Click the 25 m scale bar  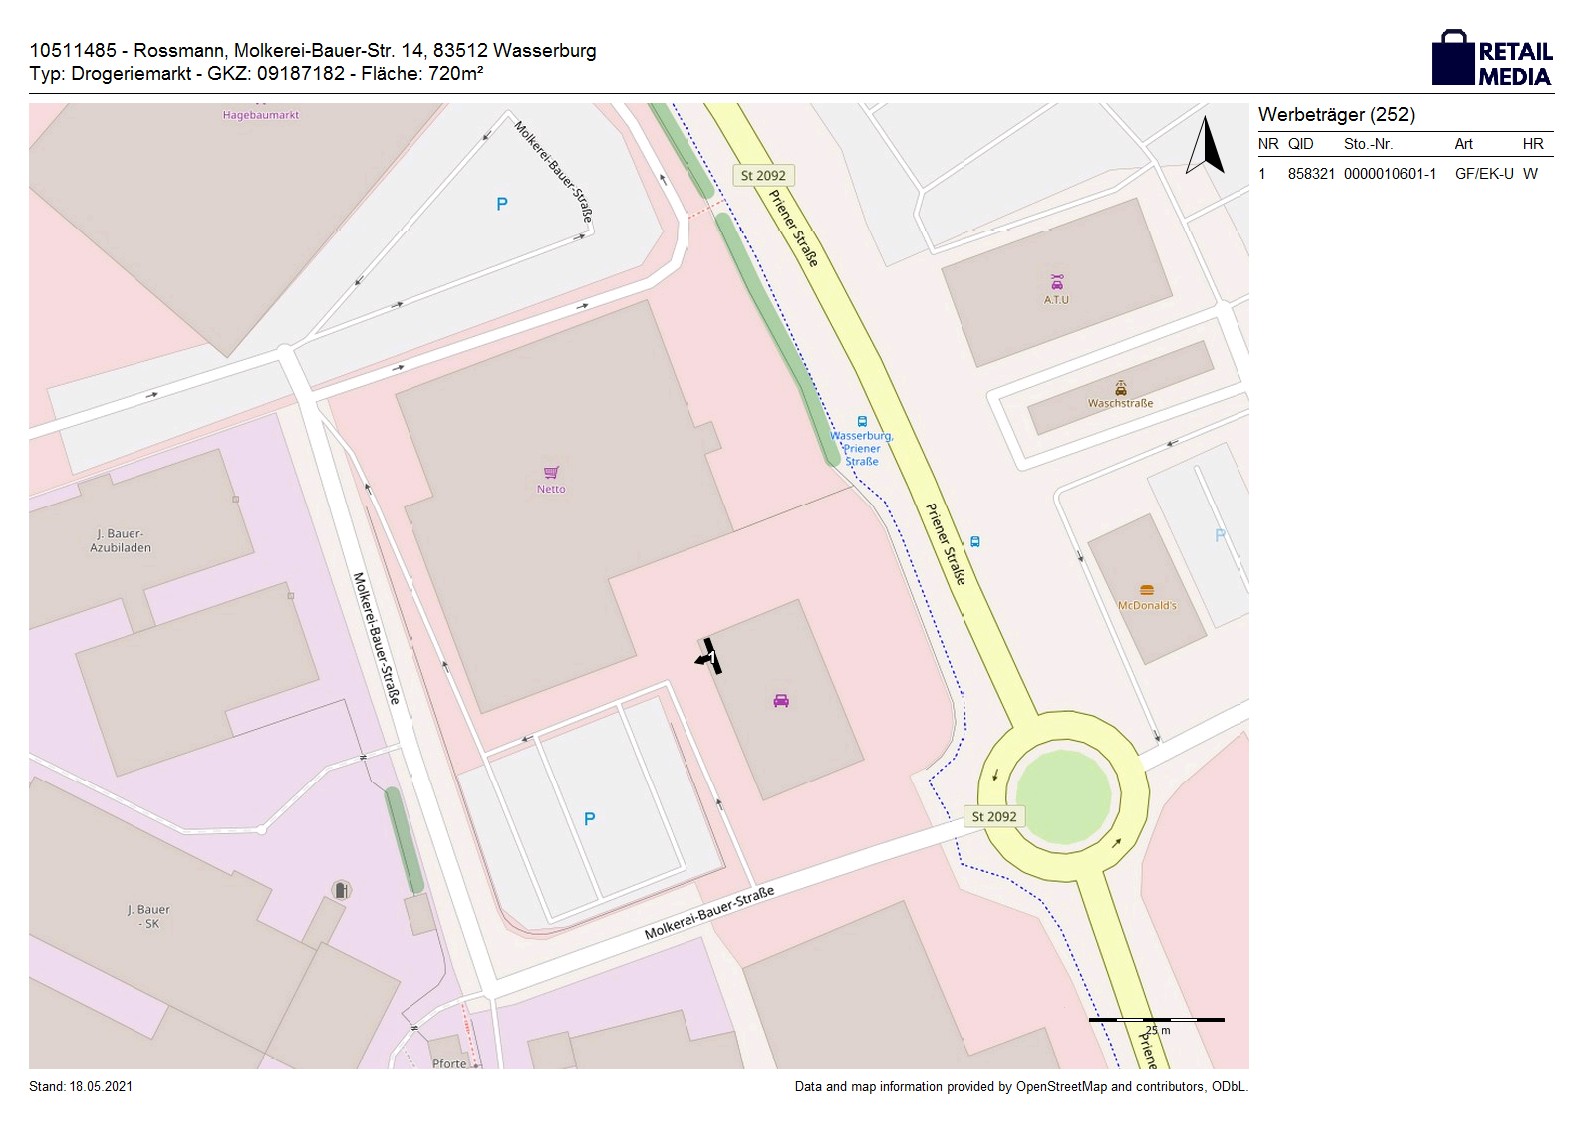[1156, 1021]
